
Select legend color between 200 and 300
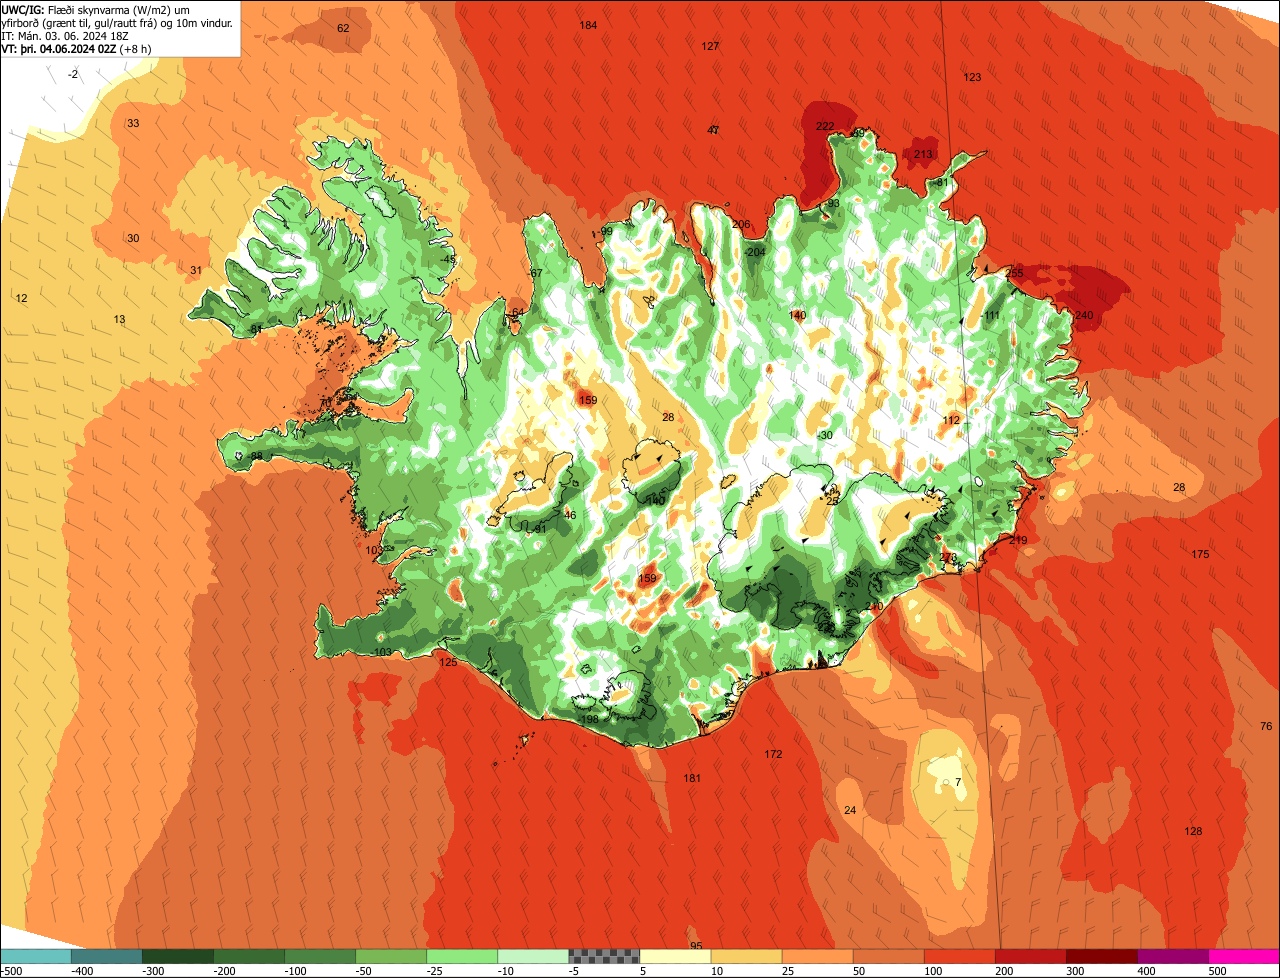(x=1030, y=956)
